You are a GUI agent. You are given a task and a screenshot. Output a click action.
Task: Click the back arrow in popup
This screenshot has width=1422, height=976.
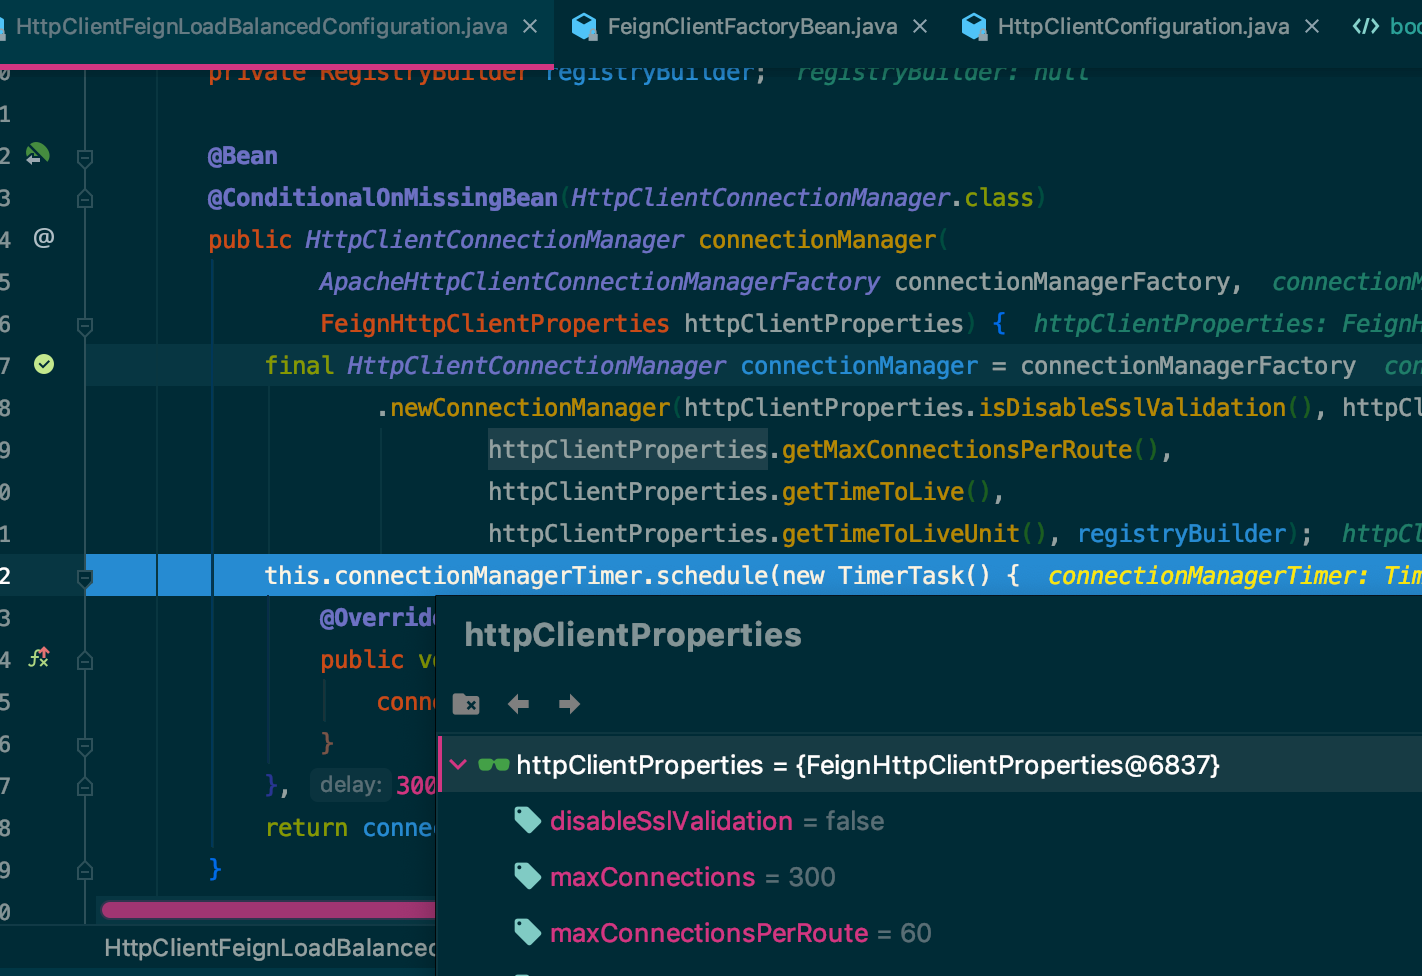518,704
